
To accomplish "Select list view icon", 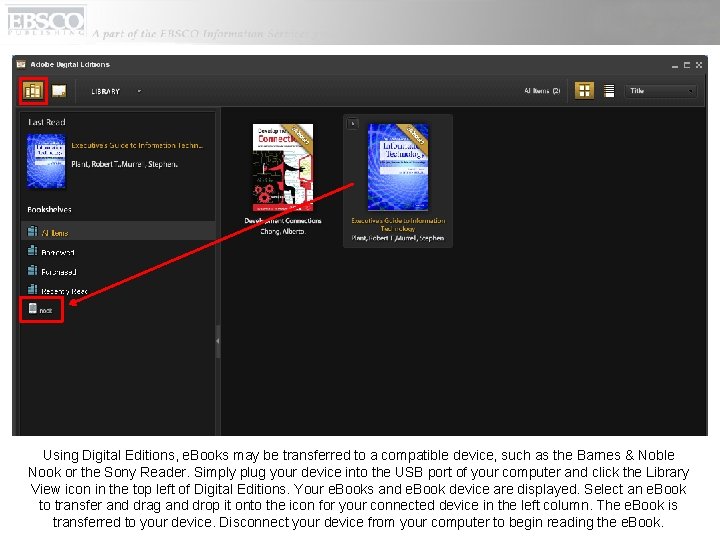I will (609, 90).
